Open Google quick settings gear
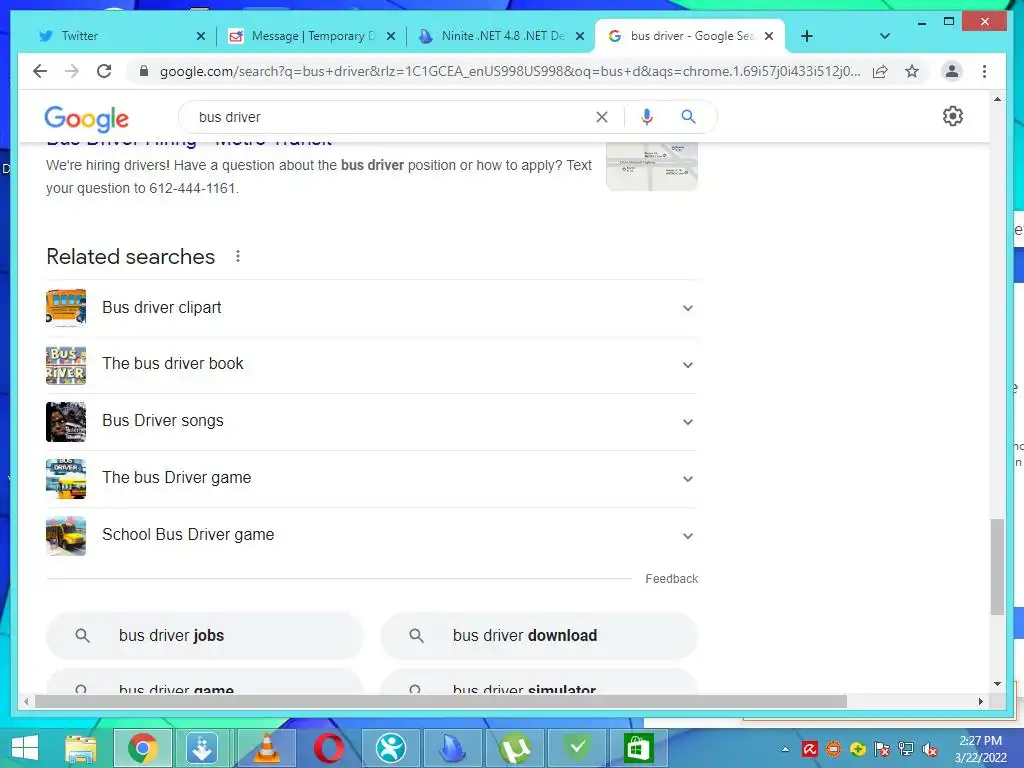 [953, 116]
